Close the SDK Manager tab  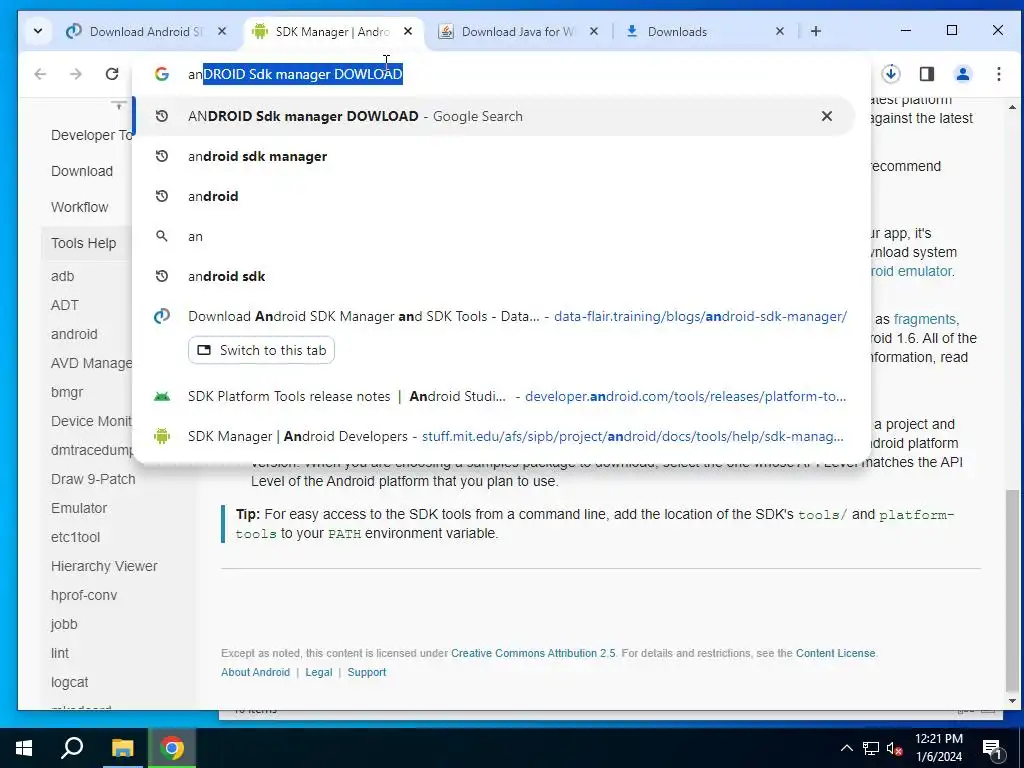(x=408, y=31)
